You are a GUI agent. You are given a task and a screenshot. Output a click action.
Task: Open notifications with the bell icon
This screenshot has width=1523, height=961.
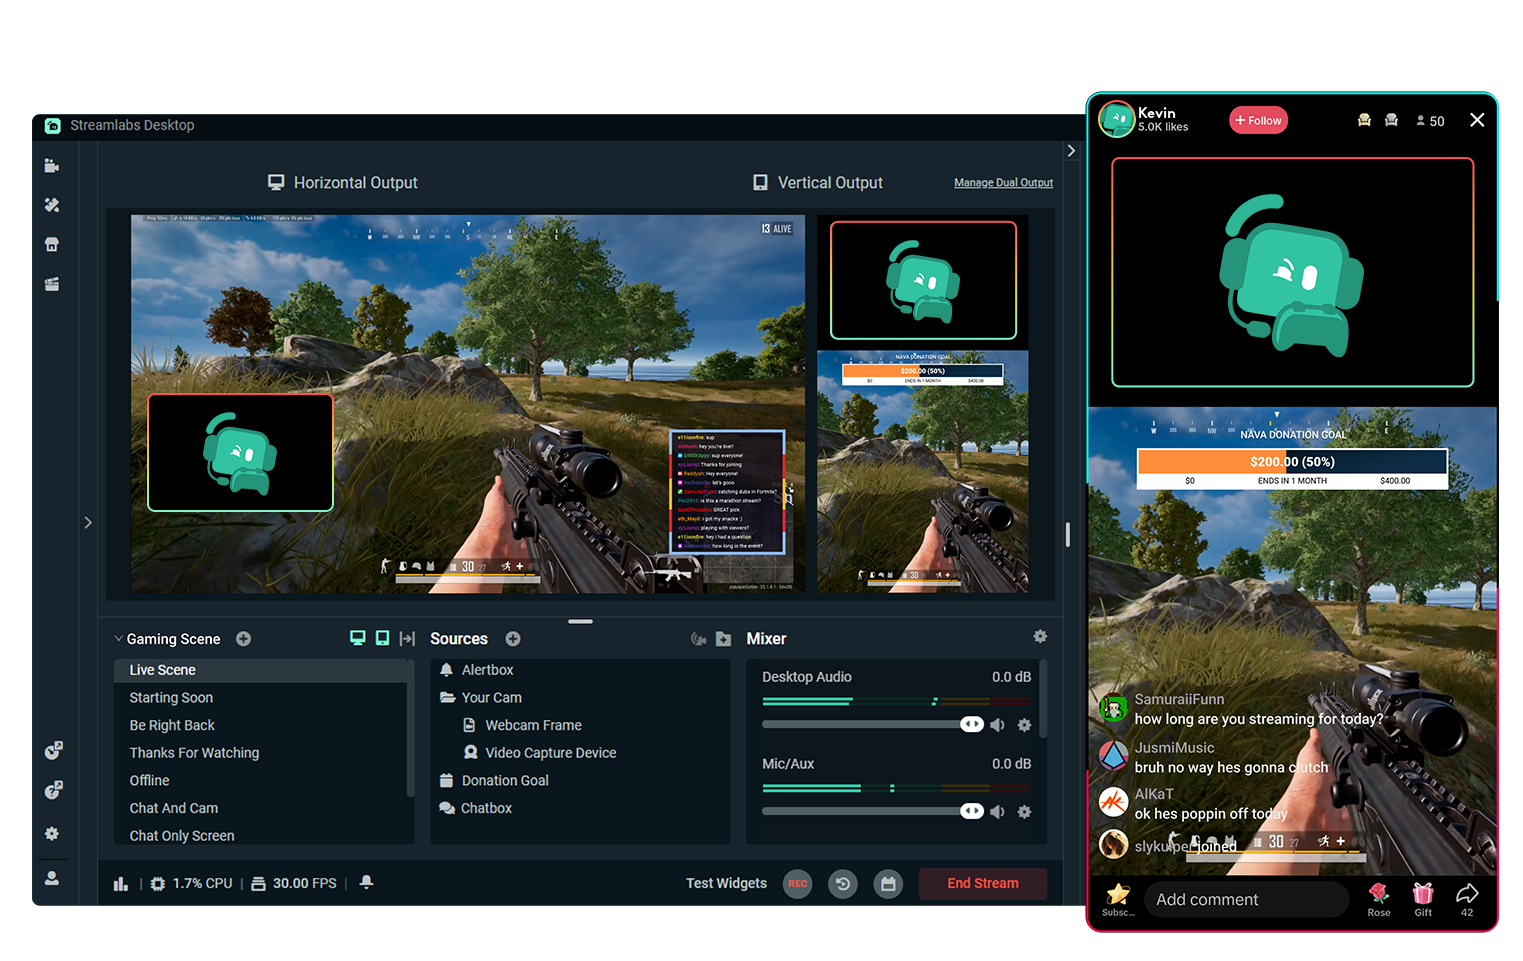pos(366,883)
